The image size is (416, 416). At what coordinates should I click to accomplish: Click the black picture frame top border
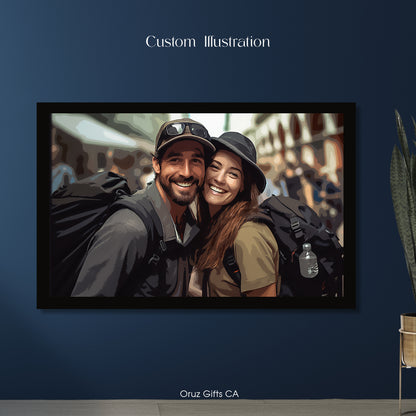tap(196, 108)
